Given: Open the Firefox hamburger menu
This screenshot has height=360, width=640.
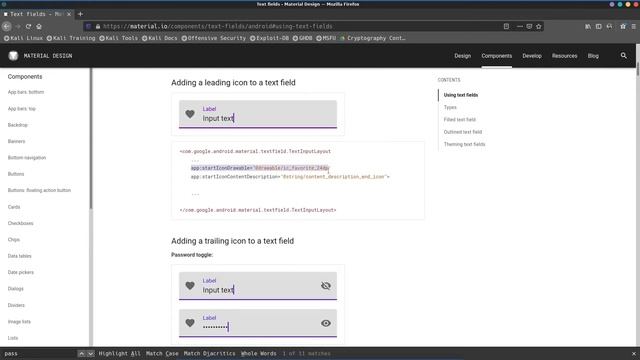Looking at the screenshot, I should (633, 26).
